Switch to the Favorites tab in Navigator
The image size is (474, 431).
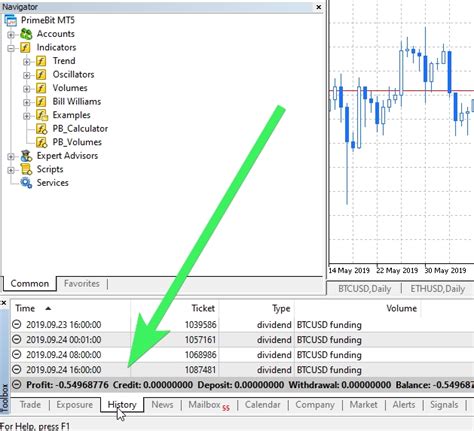click(82, 283)
